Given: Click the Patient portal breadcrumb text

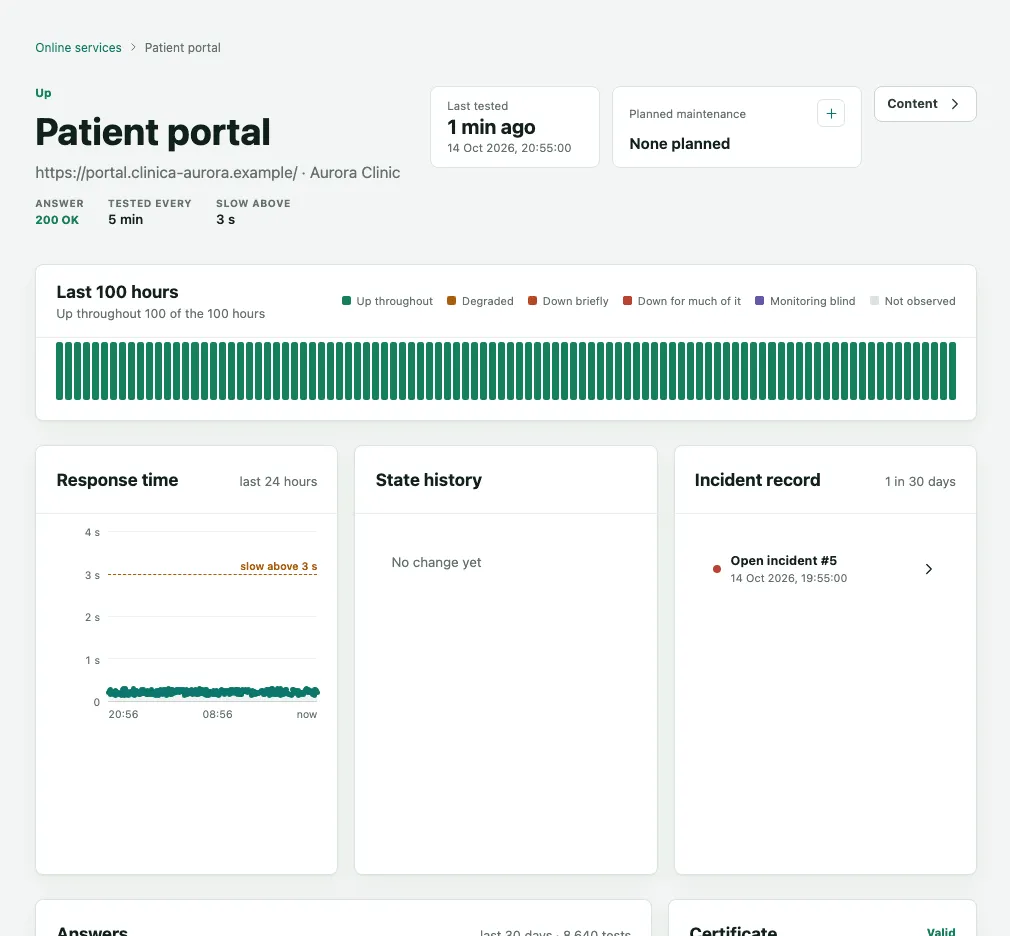Looking at the screenshot, I should point(182,48).
